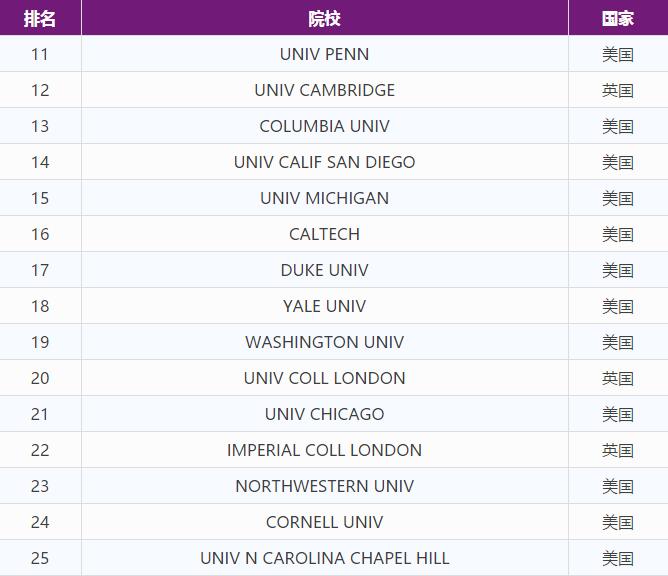Click UNIV CAMBRIDGE in the table
Viewport: 668px width, 576px height.
coord(324,90)
